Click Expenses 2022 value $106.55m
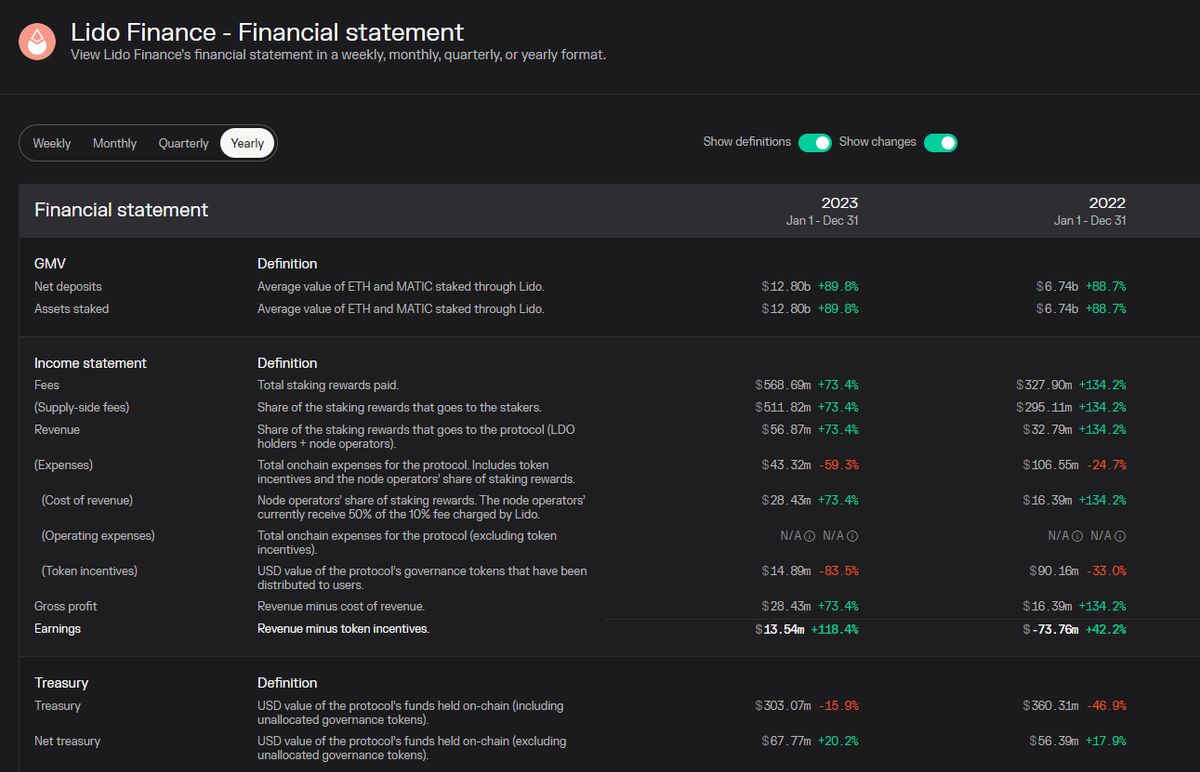Screen dimensions: 1200x772 pos(1051,465)
